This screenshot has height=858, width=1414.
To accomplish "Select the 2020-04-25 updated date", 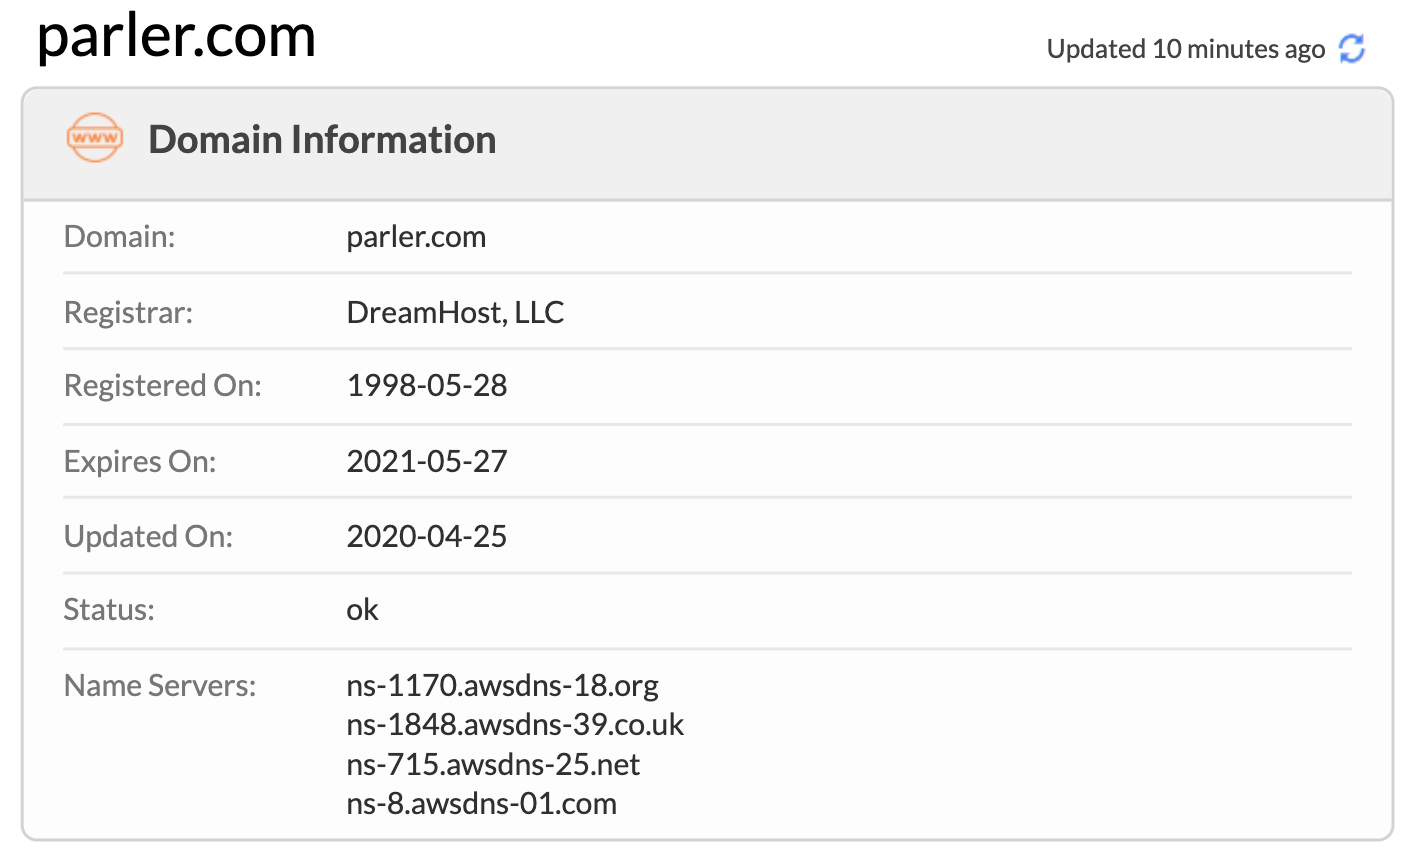I will (427, 537).
